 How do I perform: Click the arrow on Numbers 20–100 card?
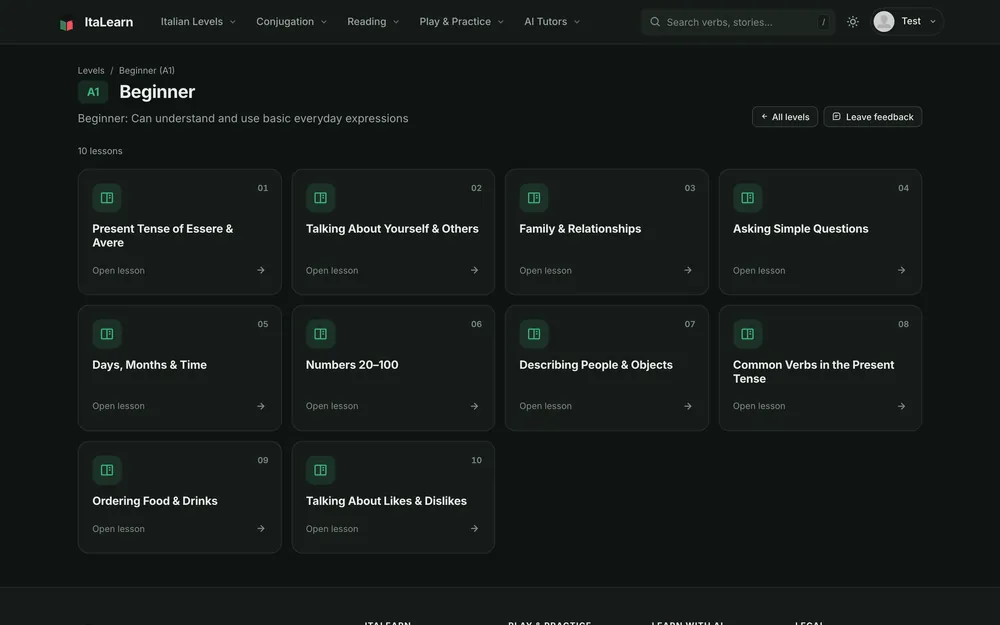[x=474, y=406]
